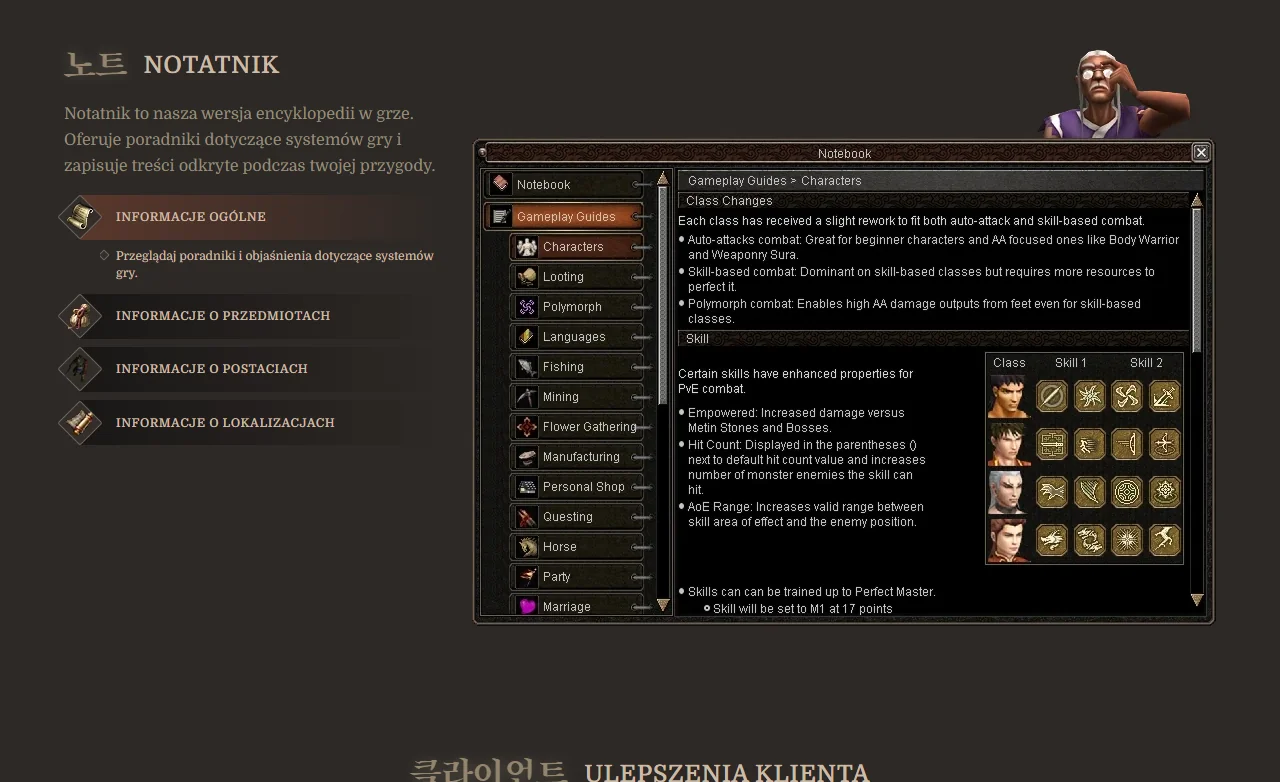Click the bow above circle skill icon
The image size is (1280, 782).
click(x=1165, y=444)
